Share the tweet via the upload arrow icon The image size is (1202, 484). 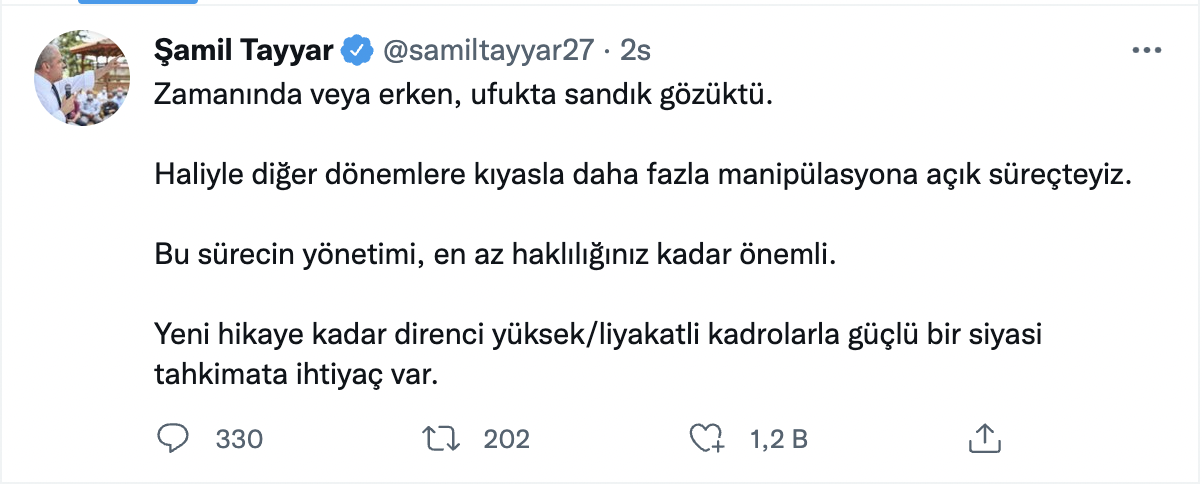click(984, 437)
